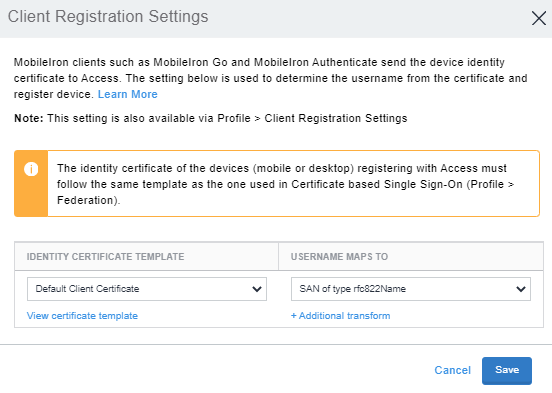The image size is (552, 393).
Task: Click the Client Registration Settings title text
Action: coord(108,17)
